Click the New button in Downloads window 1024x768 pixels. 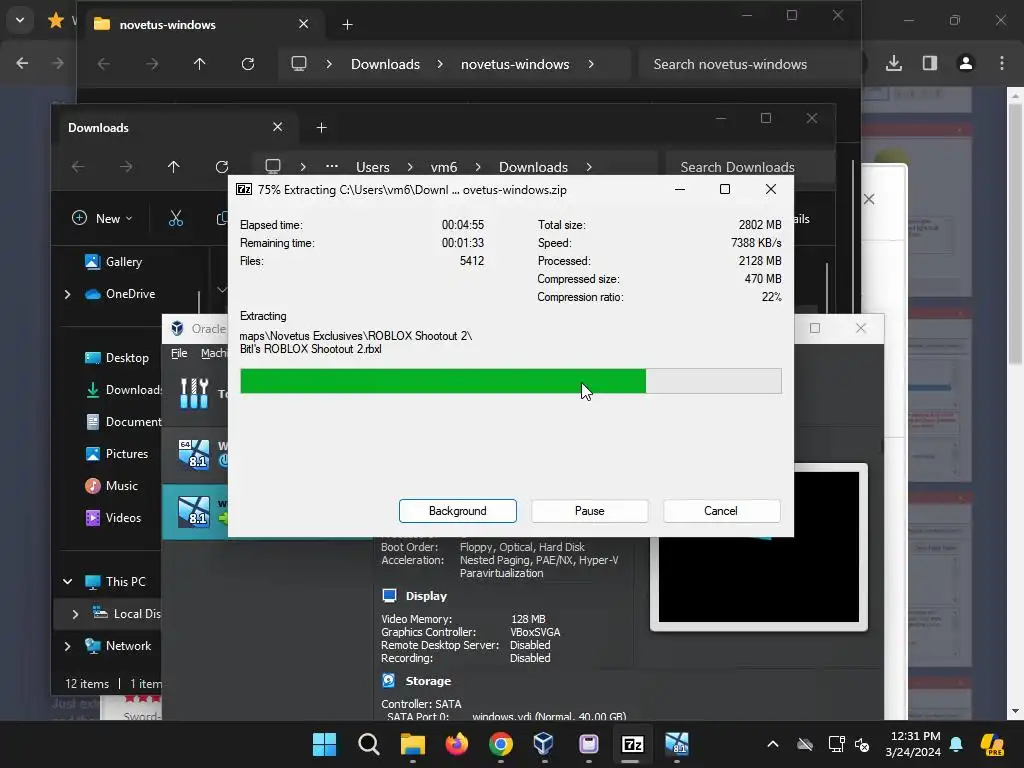point(102,219)
